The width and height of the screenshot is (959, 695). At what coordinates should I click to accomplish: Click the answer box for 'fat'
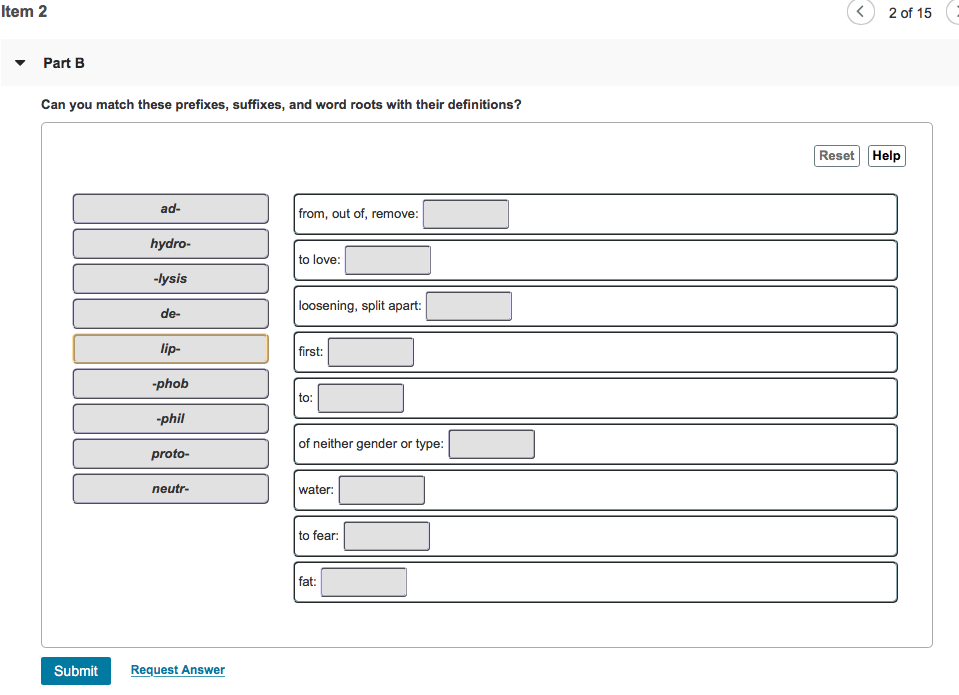click(x=363, y=581)
